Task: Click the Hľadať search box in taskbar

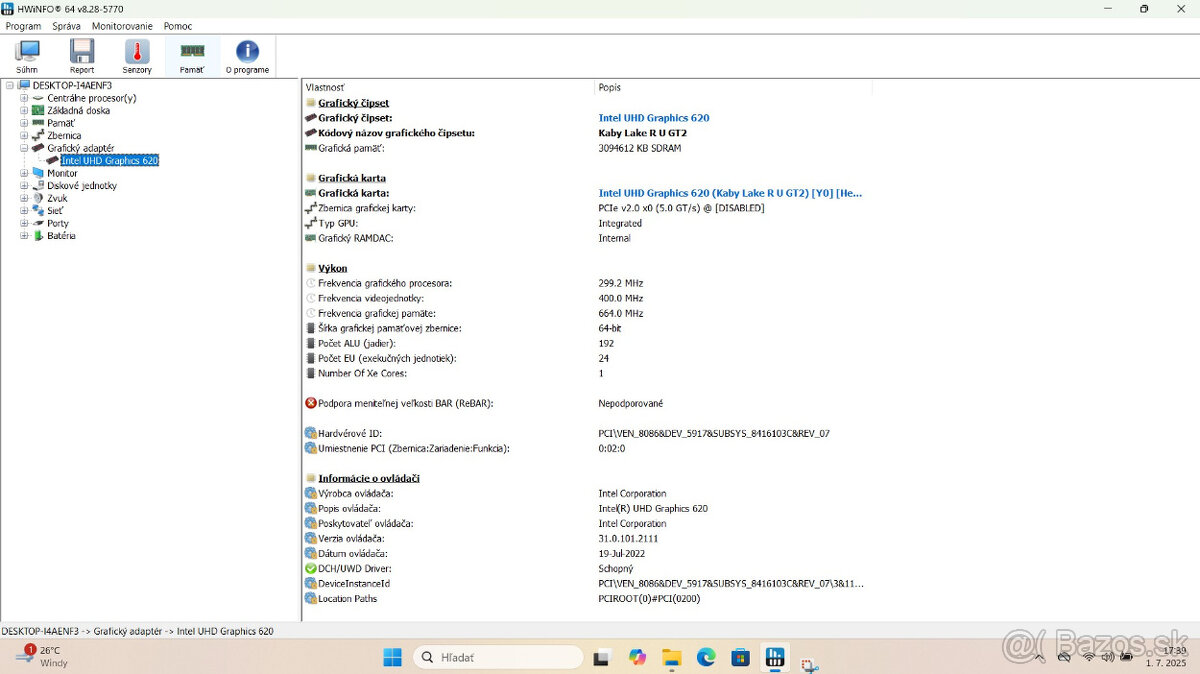Action: (x=497, y=657)
